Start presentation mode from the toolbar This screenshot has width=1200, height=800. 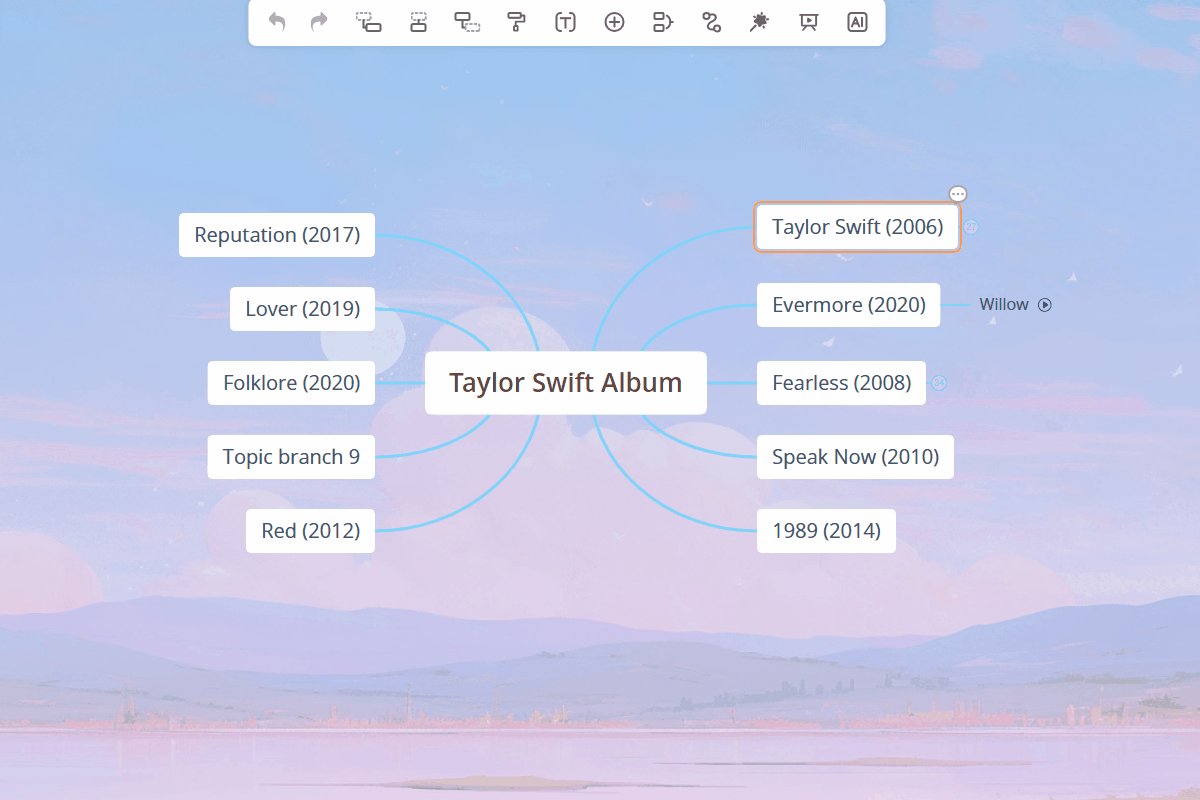click(x=809, y=22)
